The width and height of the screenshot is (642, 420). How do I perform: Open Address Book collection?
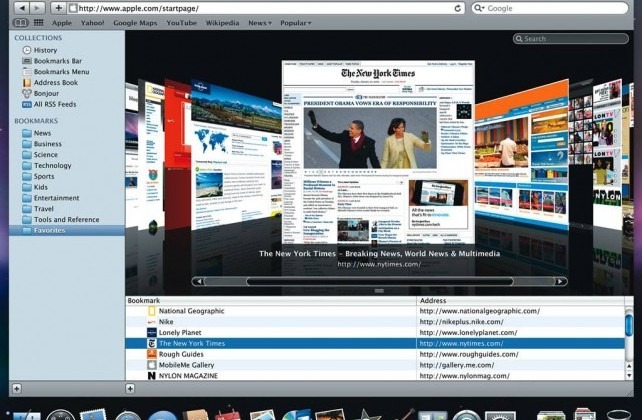(56, 83)
